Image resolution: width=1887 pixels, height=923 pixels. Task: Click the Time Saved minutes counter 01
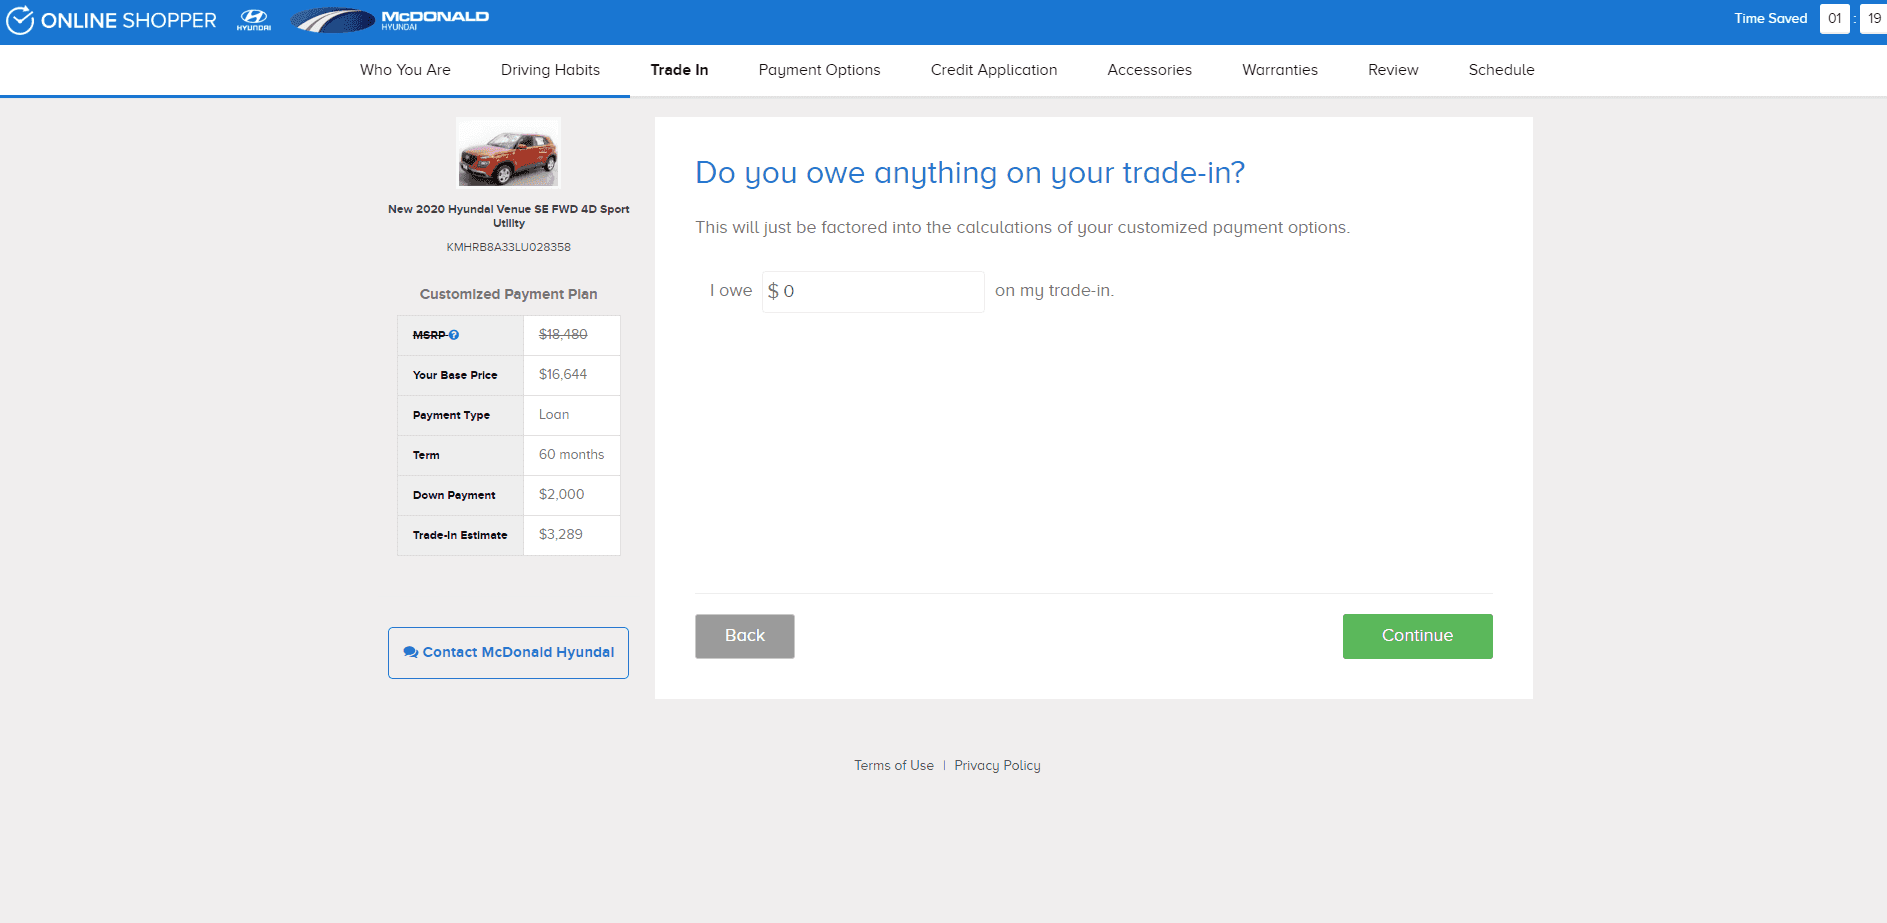pos(1834,19)
